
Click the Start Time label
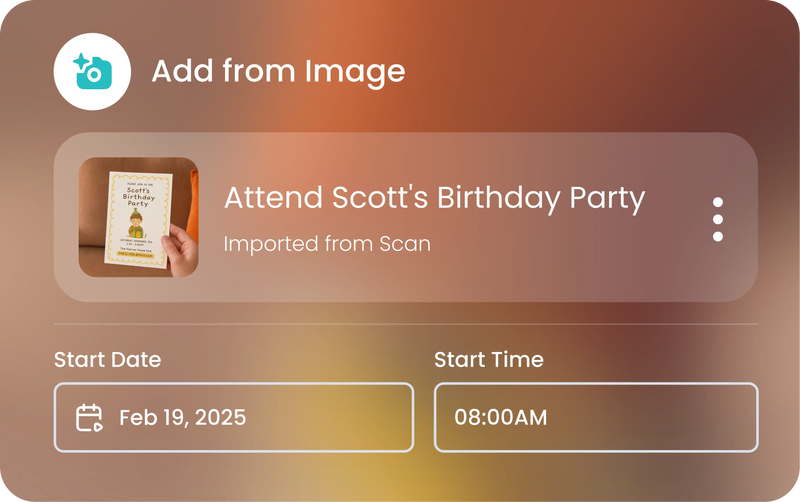[489, 360]
